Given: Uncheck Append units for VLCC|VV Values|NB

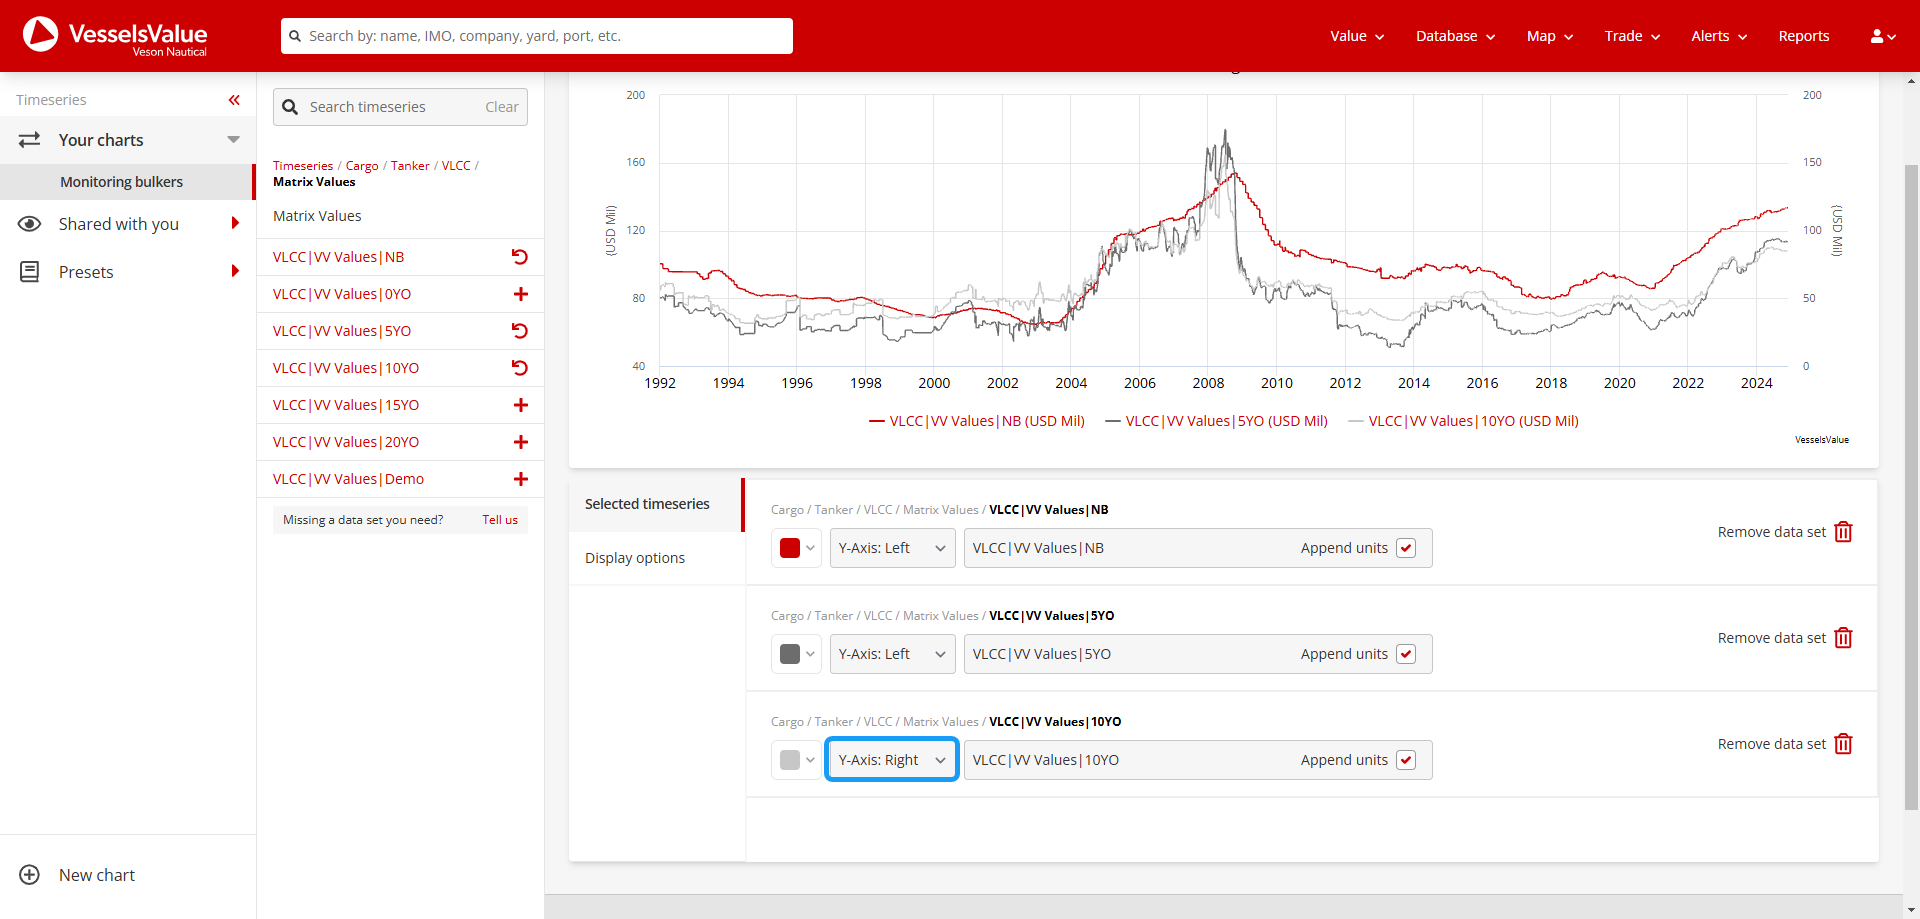Looking at the screenshot, I should tap(1407, 547).
